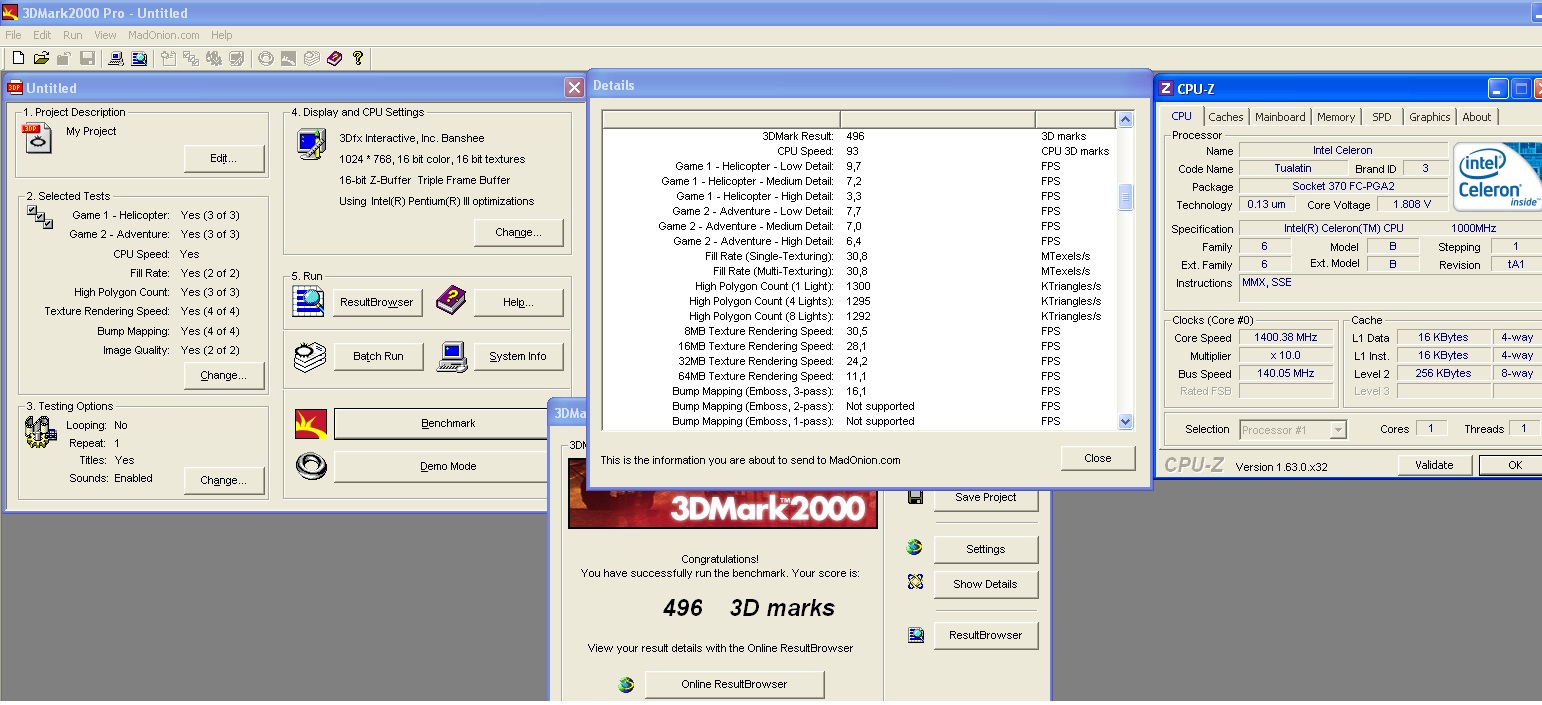
Task: Click the purple help book toolbar icon
Action: (x=334, y=58)
